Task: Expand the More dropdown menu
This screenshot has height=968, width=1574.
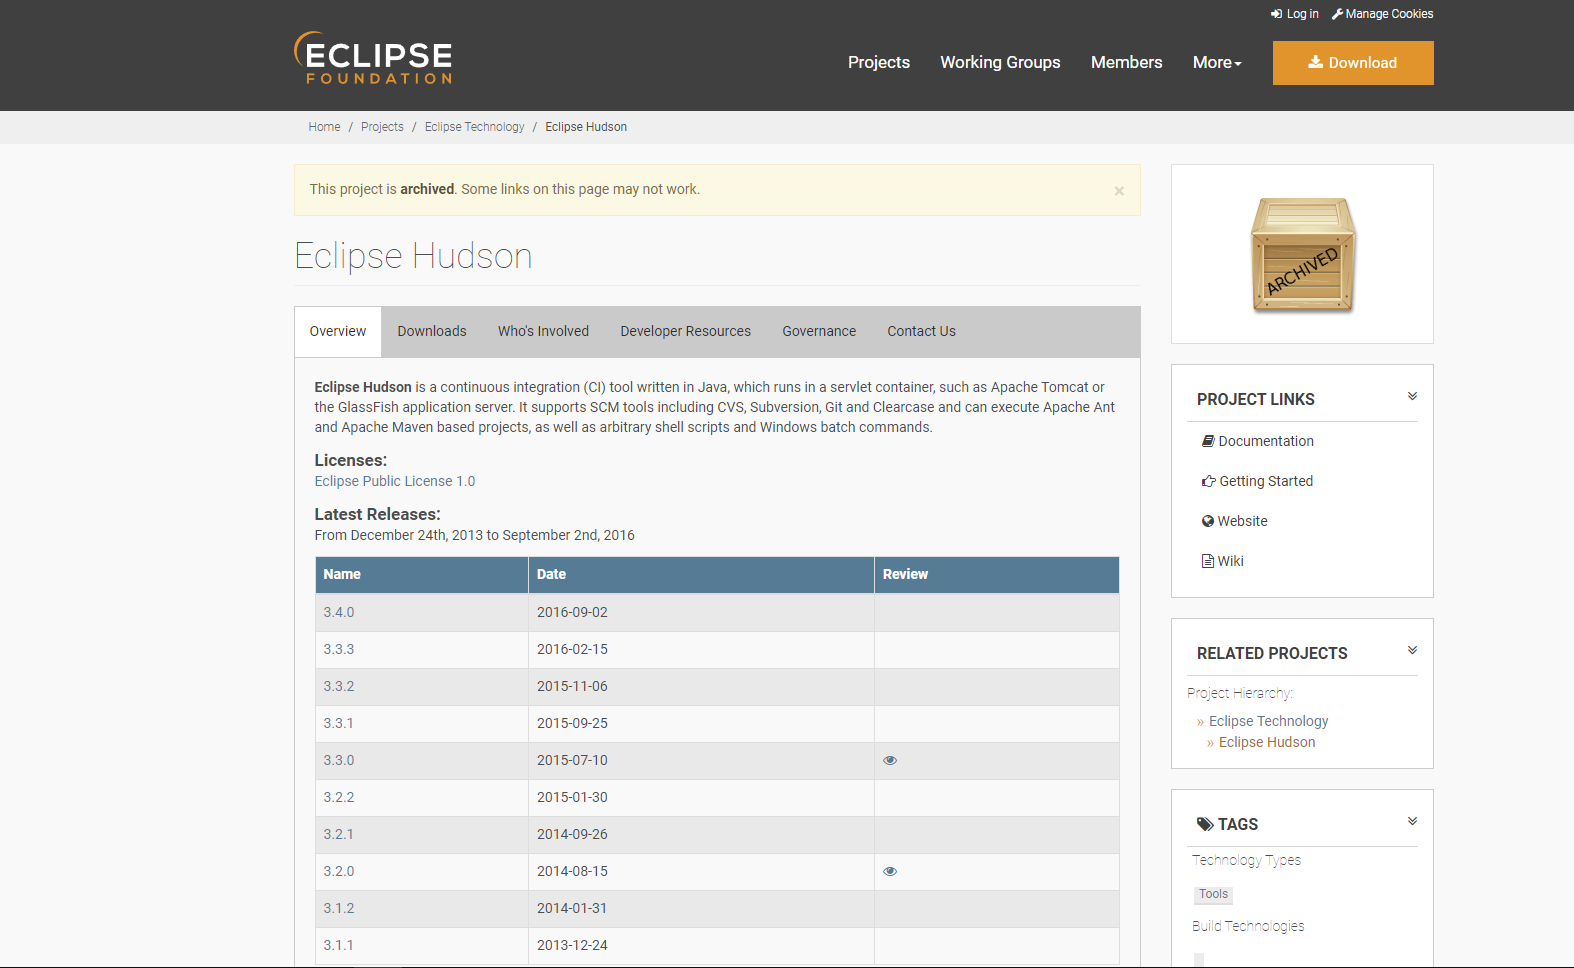Action: (1217, 62)
